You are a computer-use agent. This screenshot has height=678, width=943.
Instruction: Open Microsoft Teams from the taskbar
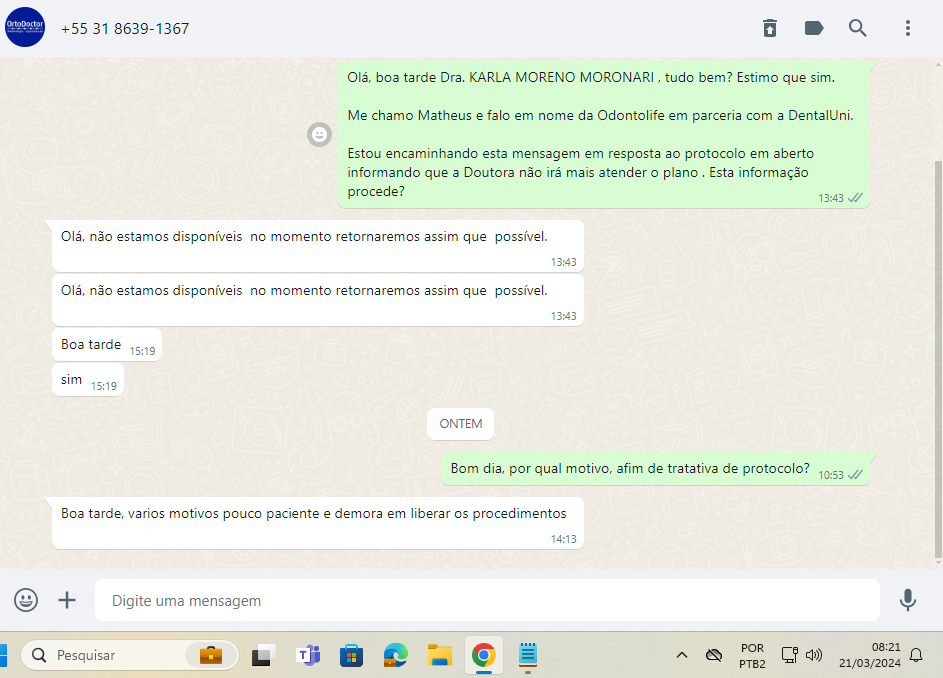[x=307, y=656]
